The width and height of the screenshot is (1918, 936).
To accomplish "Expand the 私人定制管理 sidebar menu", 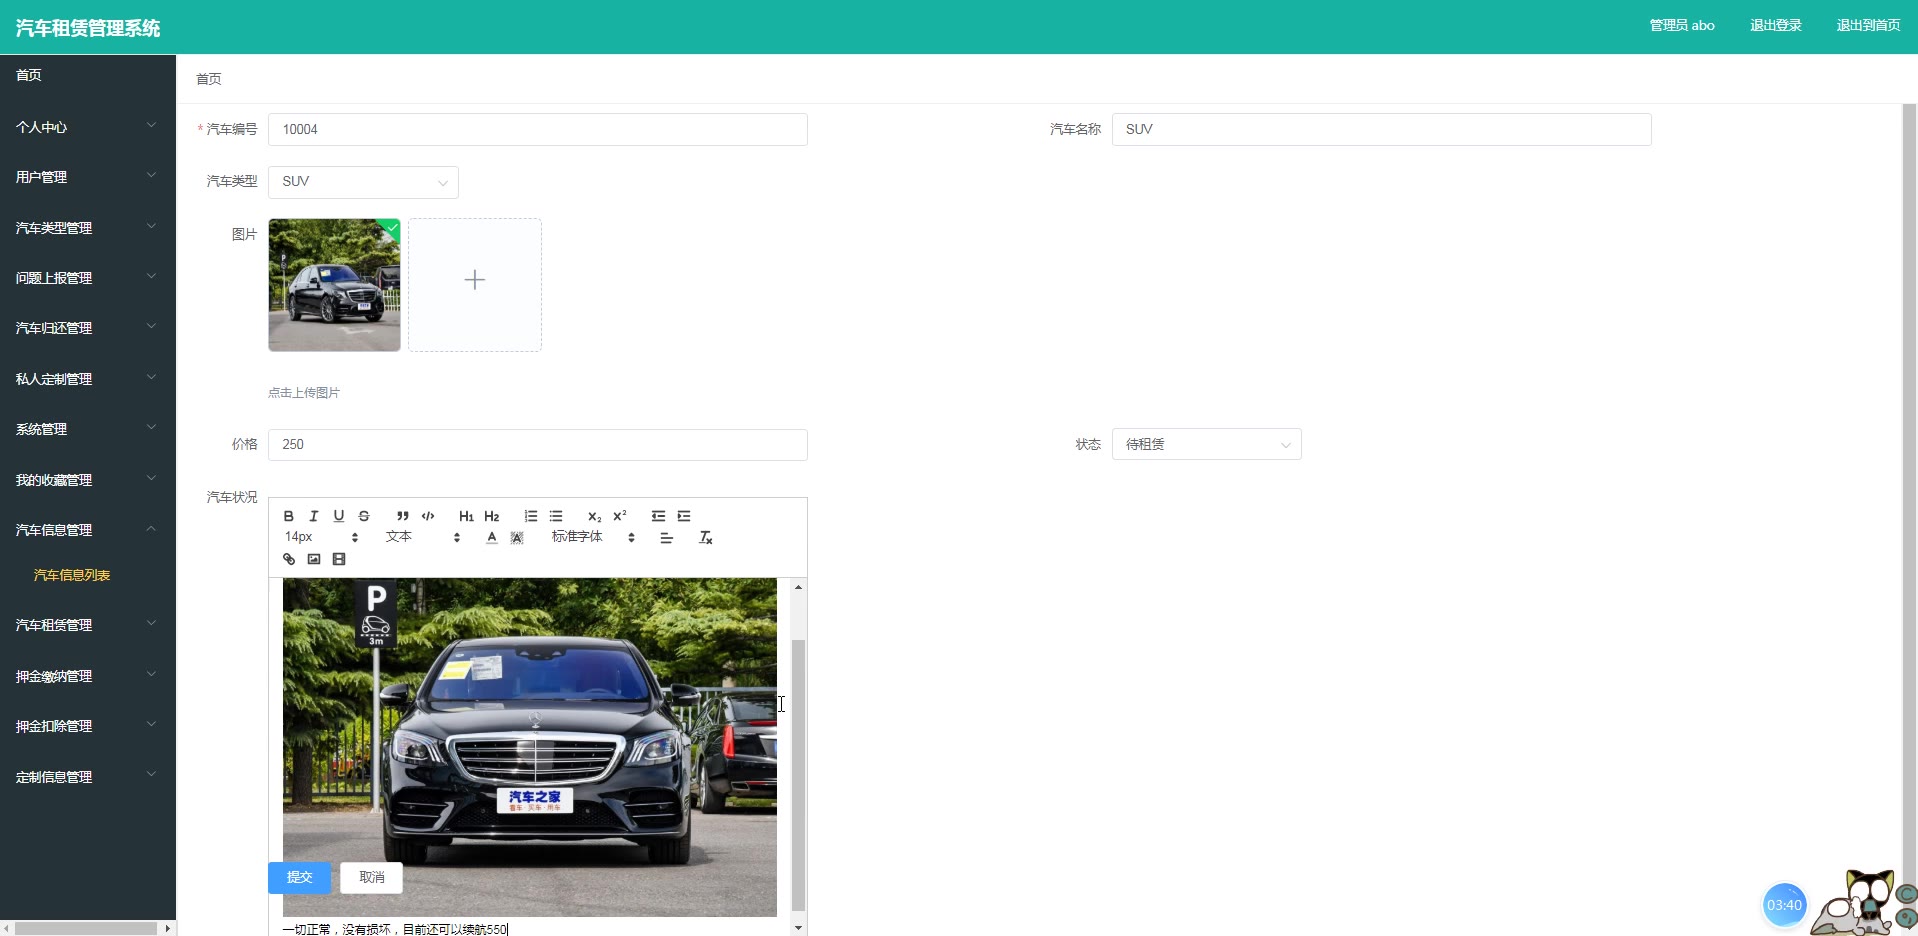I will [x=88, y=379].
